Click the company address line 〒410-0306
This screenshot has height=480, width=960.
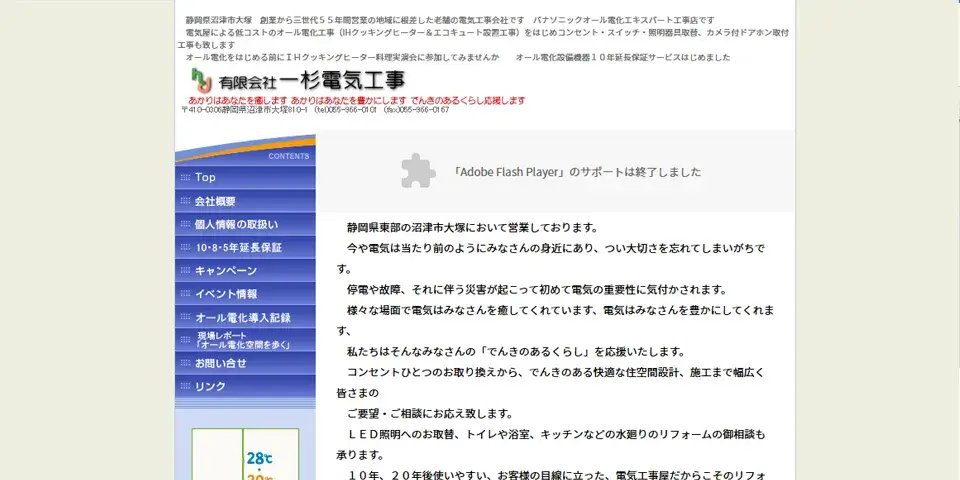point(315,110)
